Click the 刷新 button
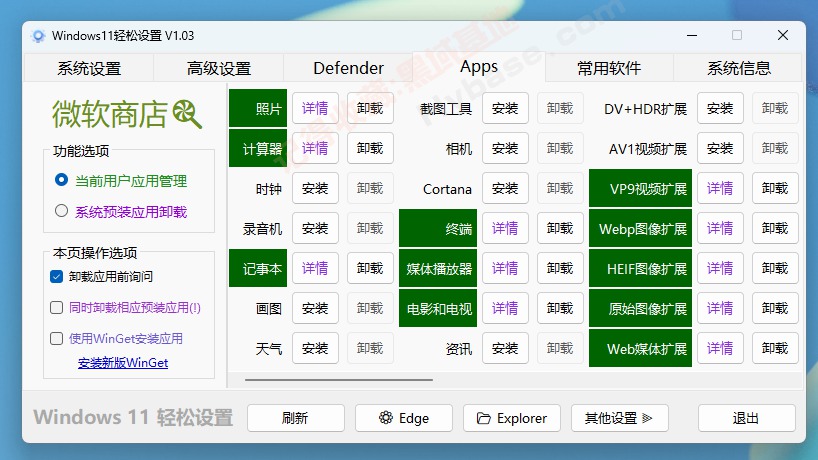This screenshot has height=460, width=818. tap(296, 418)
